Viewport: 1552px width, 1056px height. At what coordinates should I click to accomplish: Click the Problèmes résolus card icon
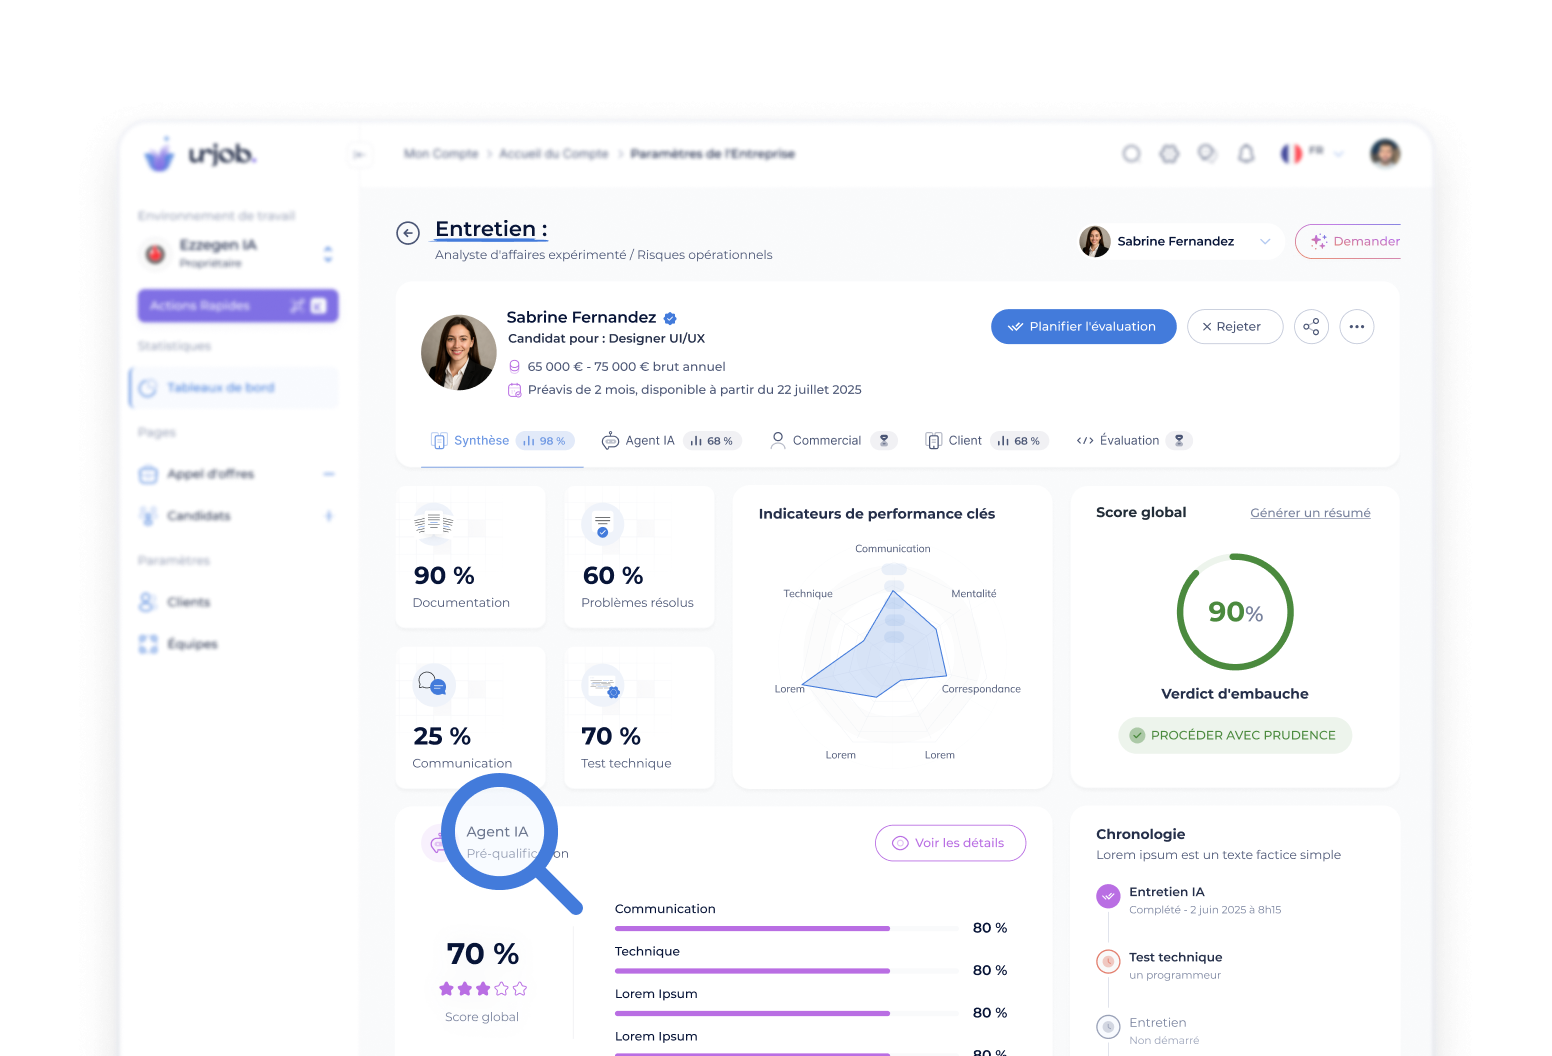(x=602, y=524)
